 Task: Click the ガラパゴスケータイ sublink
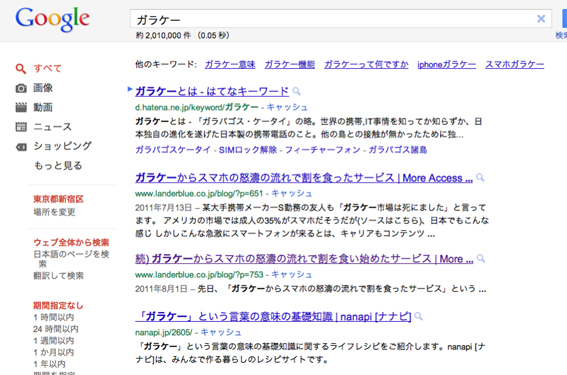point(173,150)
